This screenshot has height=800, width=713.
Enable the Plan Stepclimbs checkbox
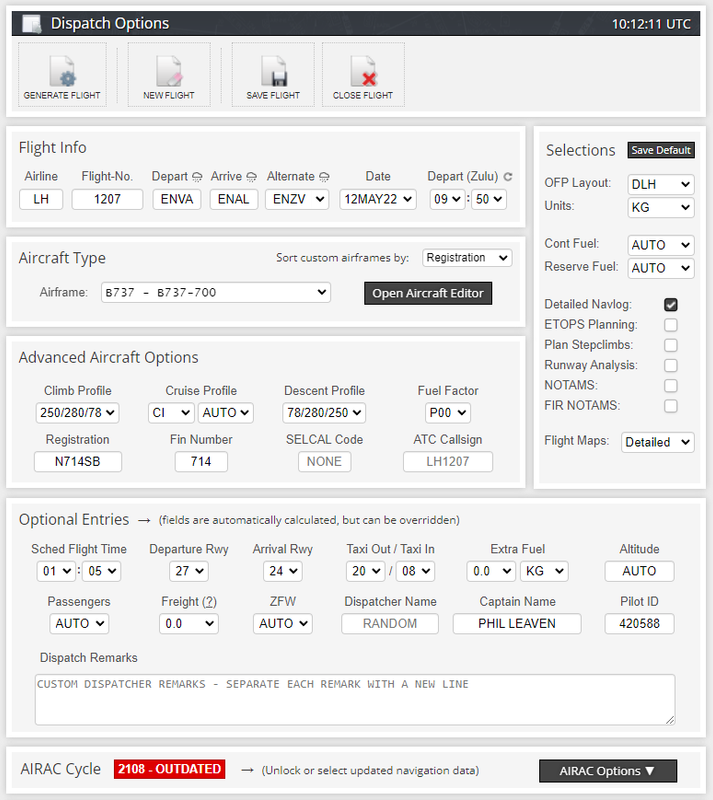point(671,345)
